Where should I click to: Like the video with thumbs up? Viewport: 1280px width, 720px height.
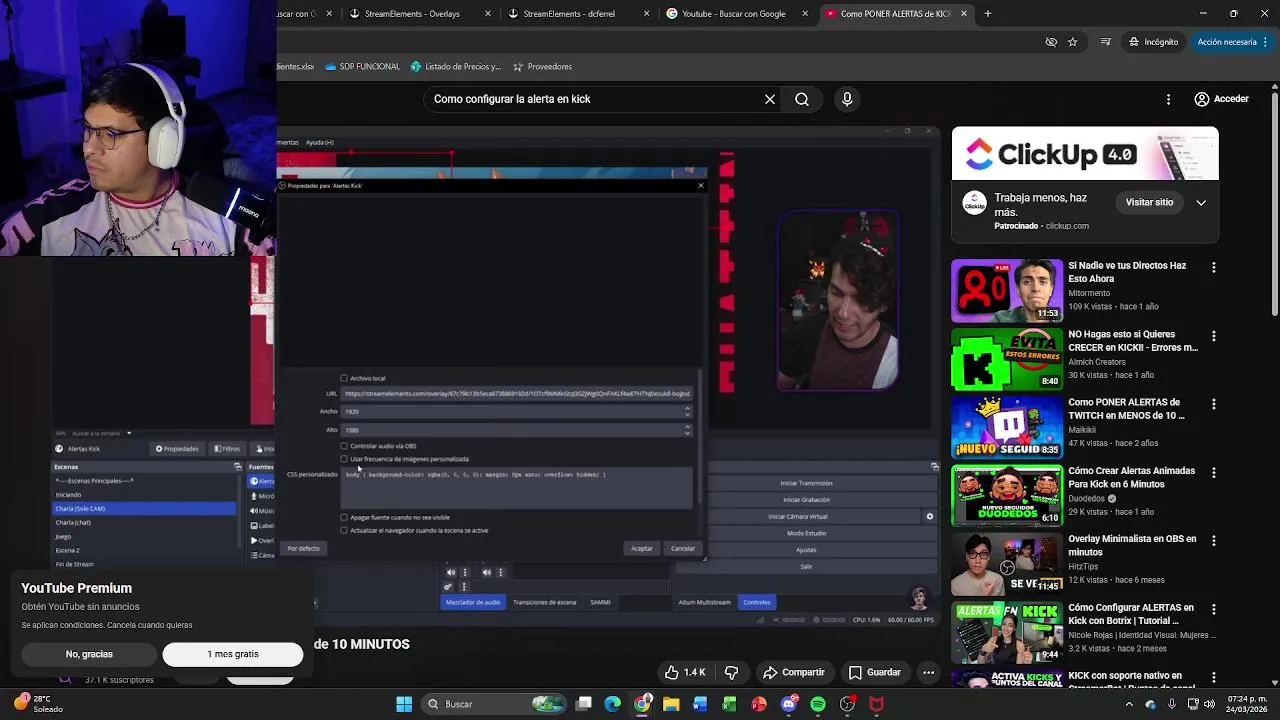685,672
